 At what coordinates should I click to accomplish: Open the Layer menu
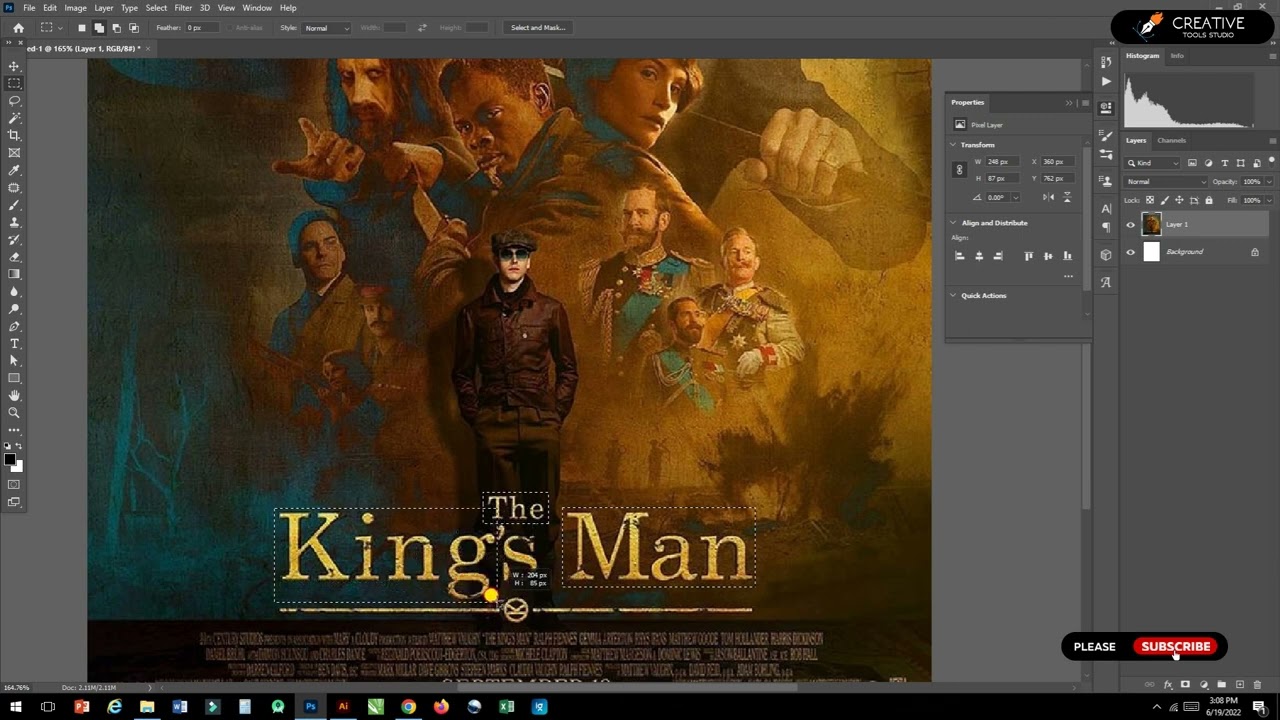(x=104, y=8)
